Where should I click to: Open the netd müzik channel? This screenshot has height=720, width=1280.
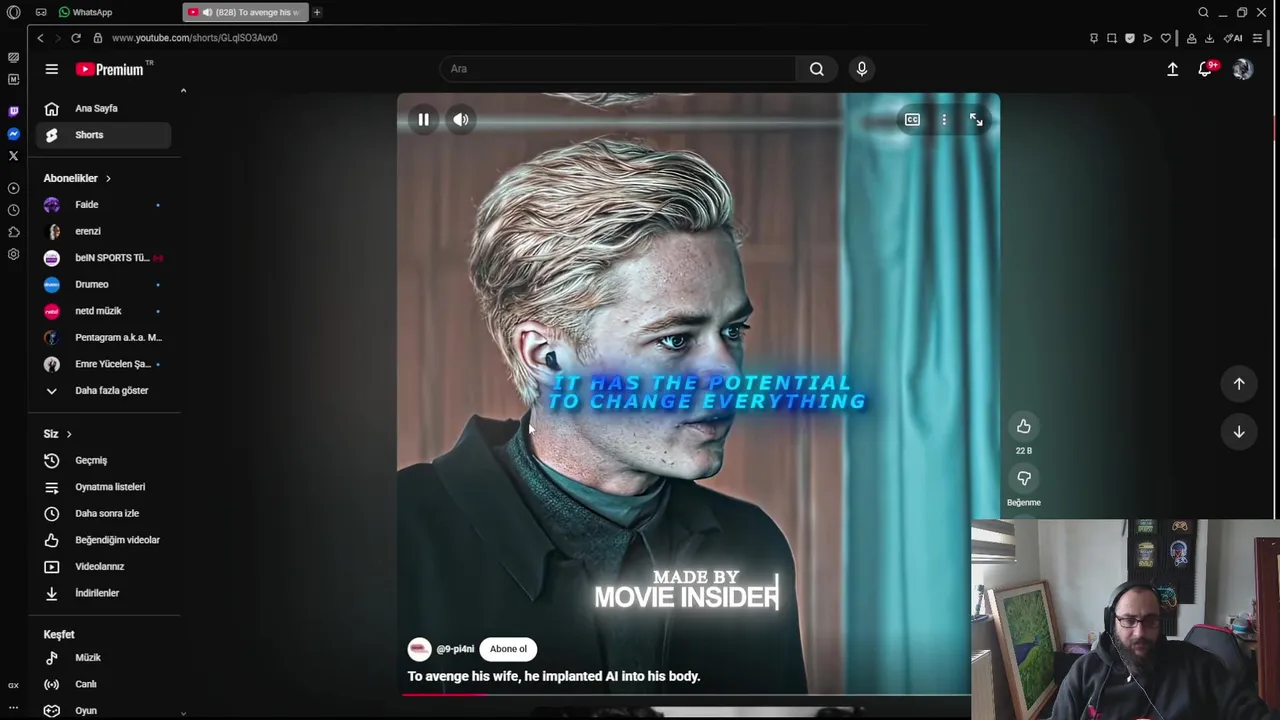point(104,311)
